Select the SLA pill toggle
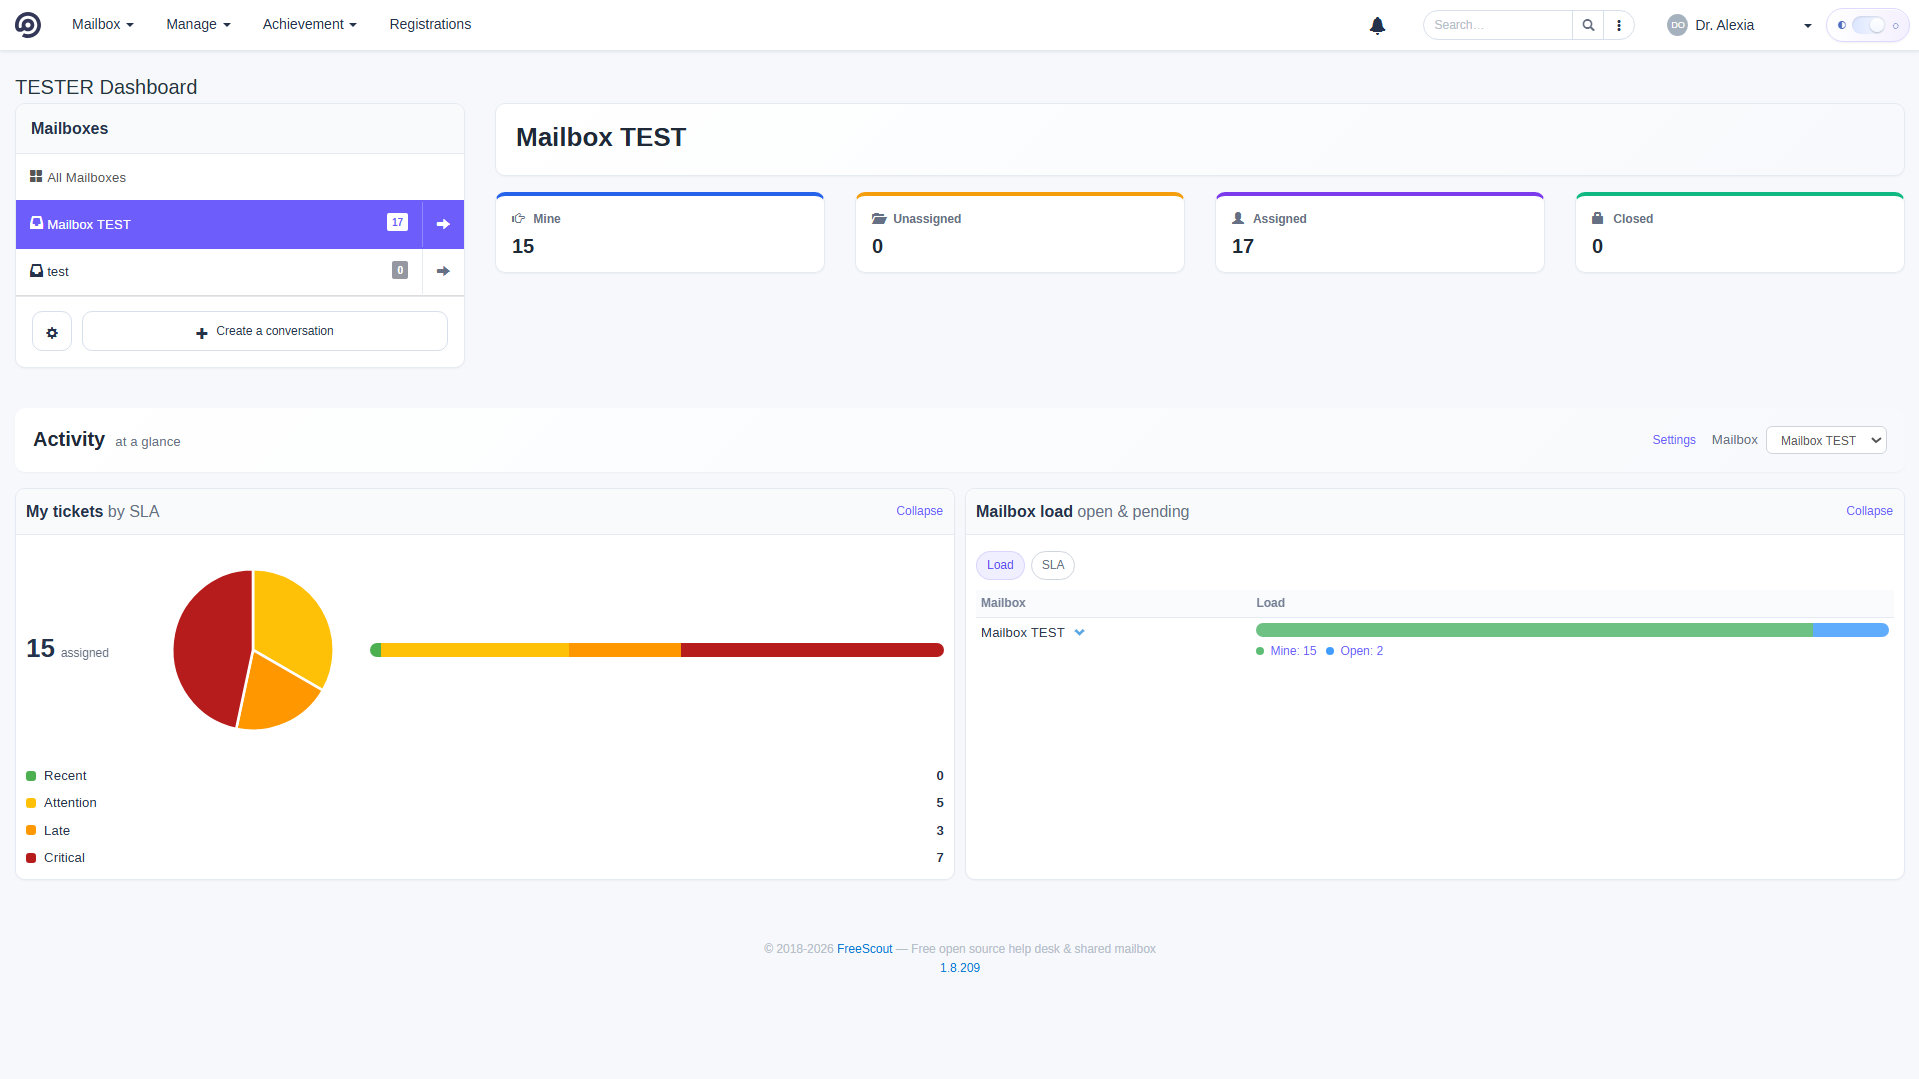The width and height of the screenshot is (1919, 1079). click(1053, 565)
